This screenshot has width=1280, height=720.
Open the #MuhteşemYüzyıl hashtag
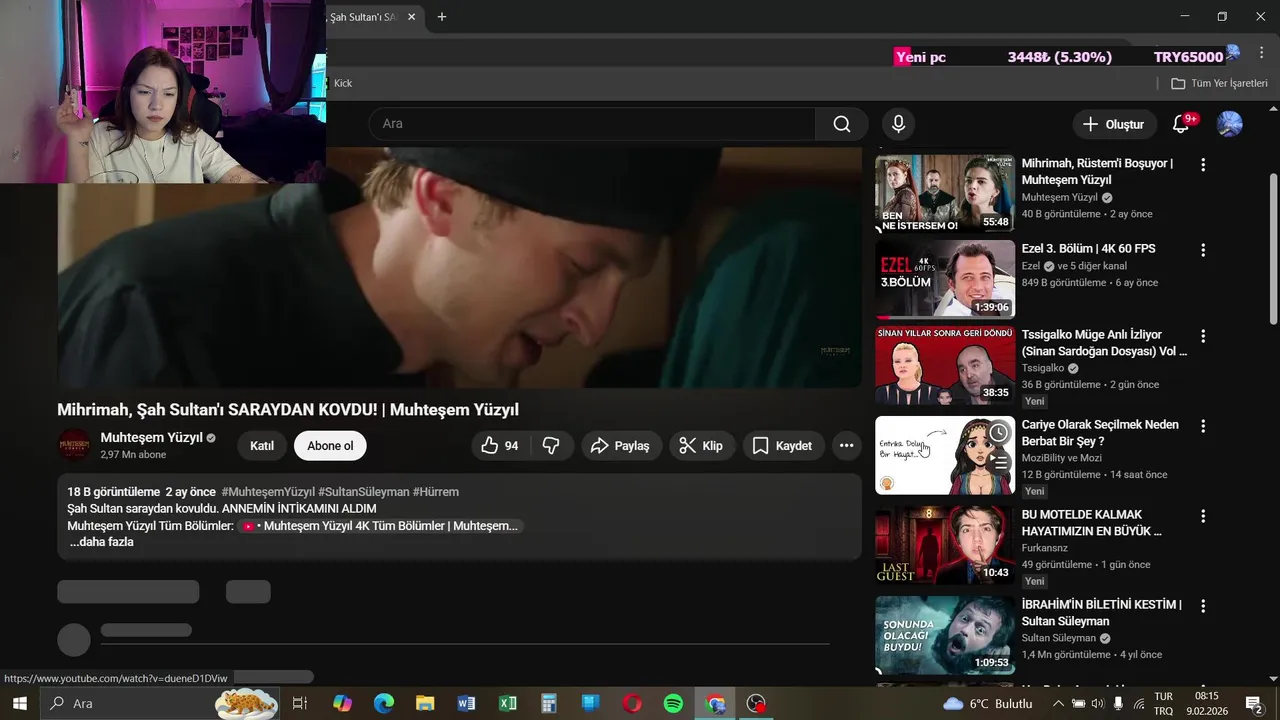pos(268,492)
